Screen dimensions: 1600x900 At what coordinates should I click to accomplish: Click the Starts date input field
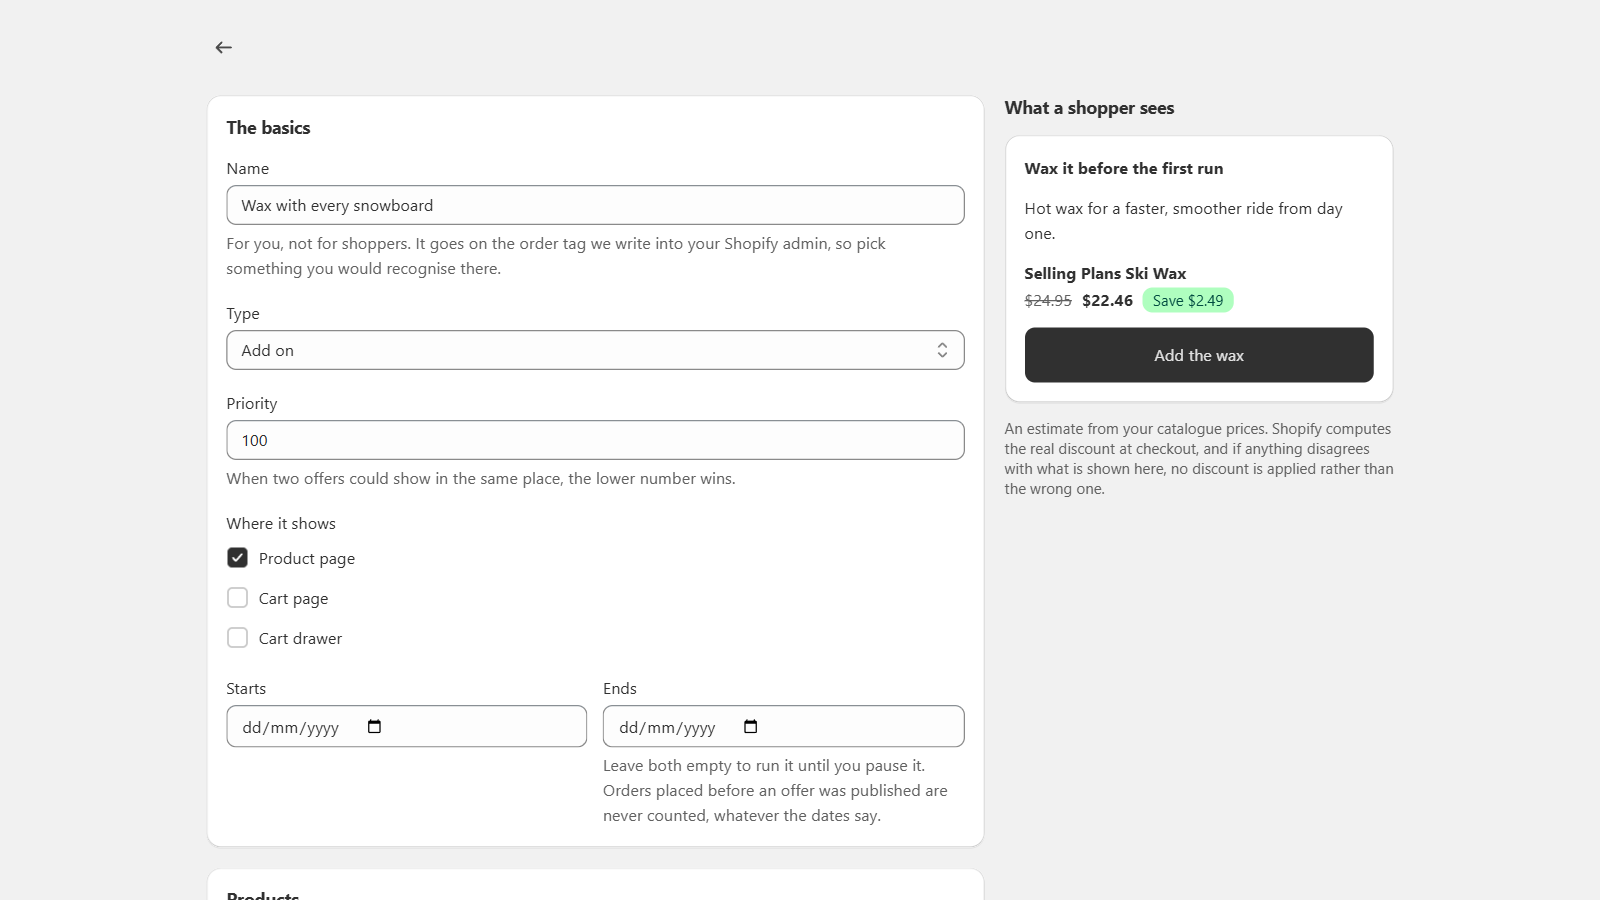click(406, 727)
